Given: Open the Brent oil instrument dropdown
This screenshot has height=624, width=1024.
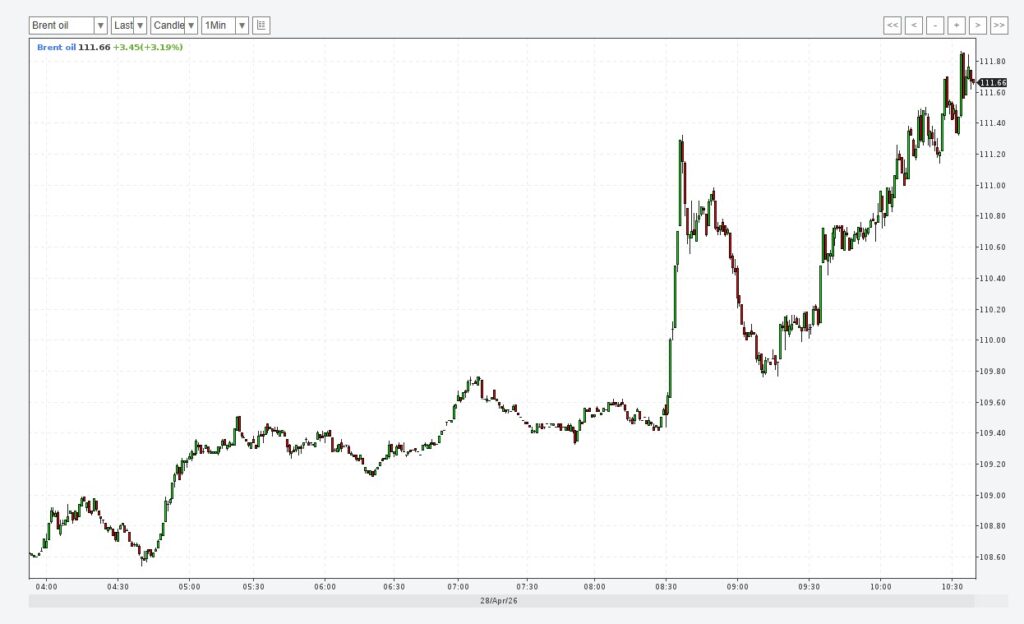Looking at the screenshot, I should tap(68, 25).
